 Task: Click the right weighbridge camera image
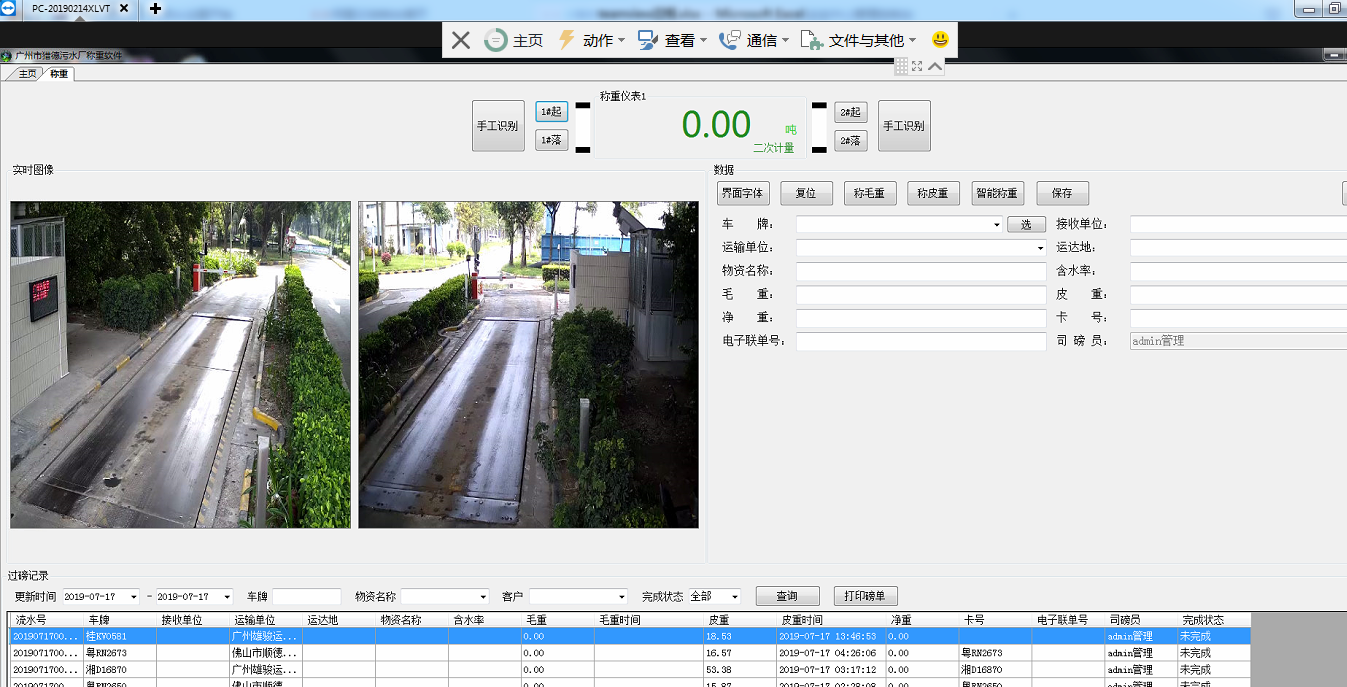click(529, 365)
